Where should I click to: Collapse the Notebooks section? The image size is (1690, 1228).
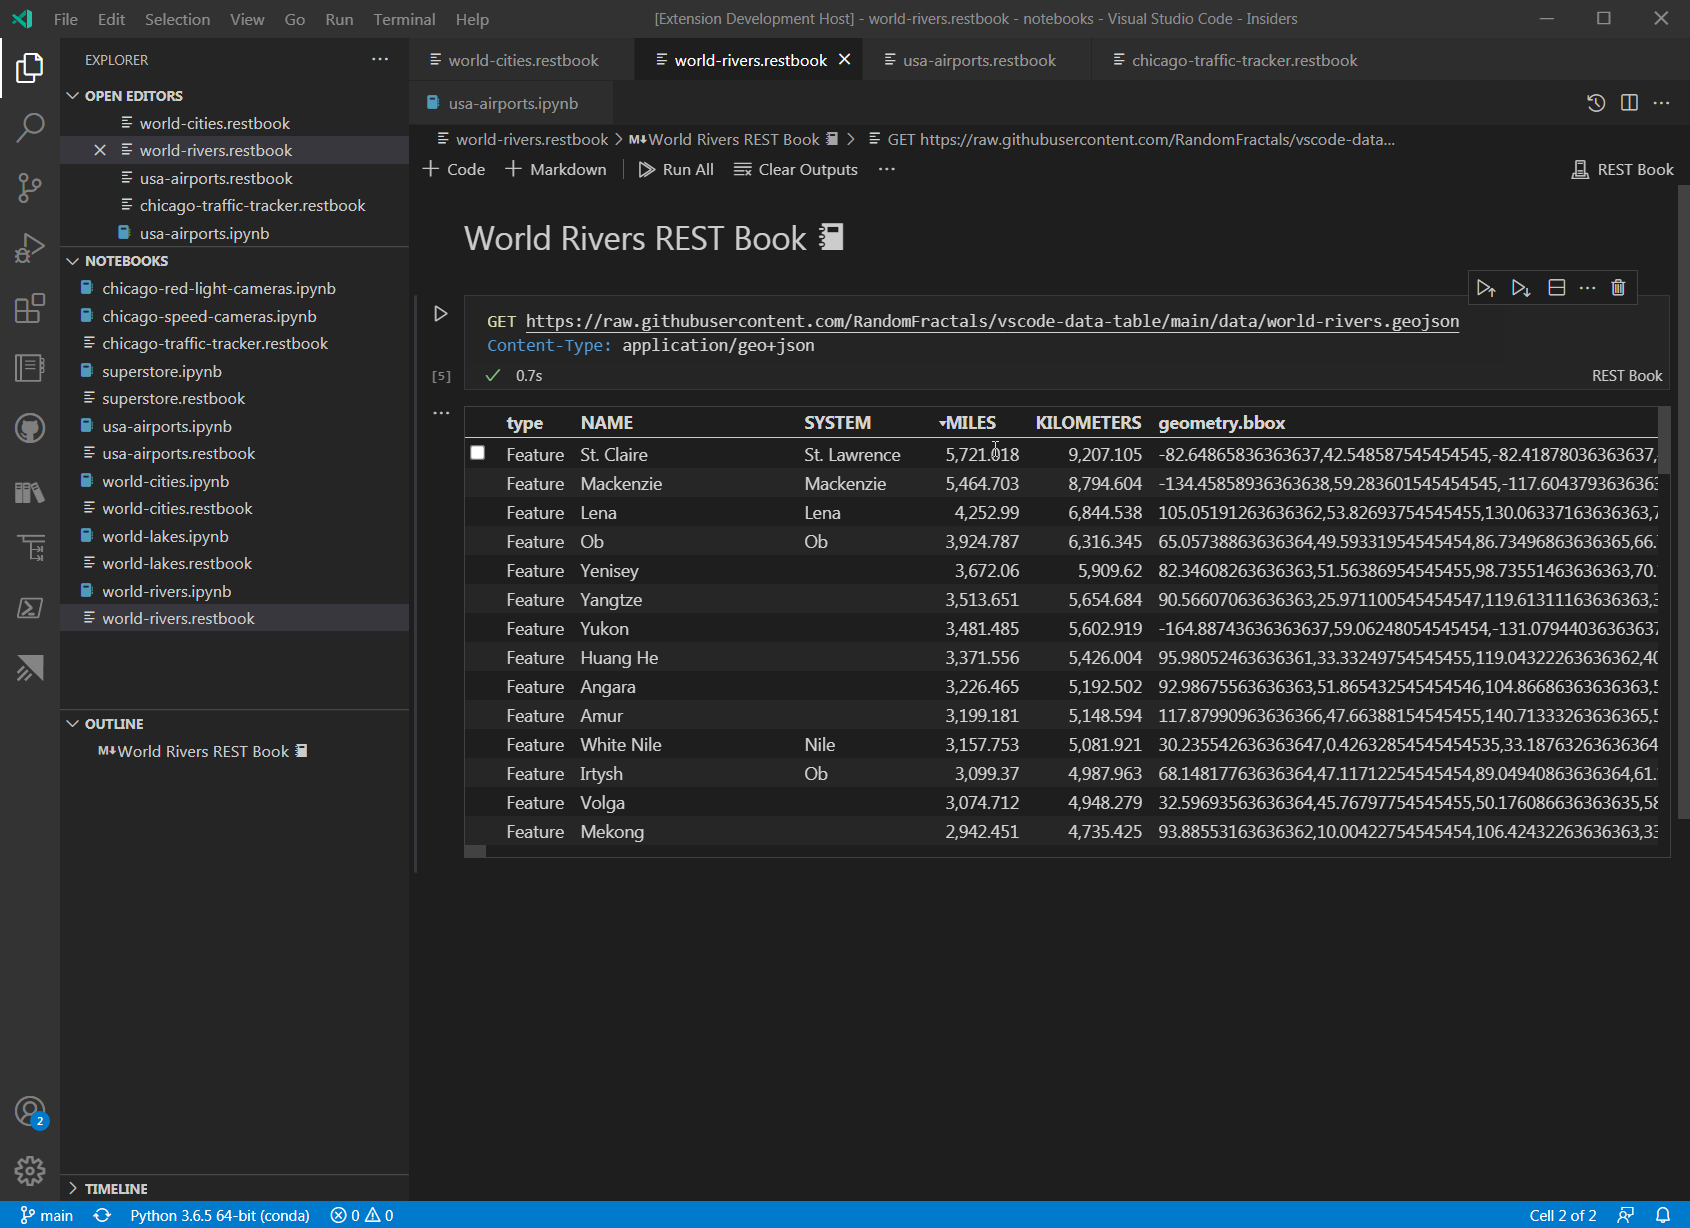click(73, 261)
